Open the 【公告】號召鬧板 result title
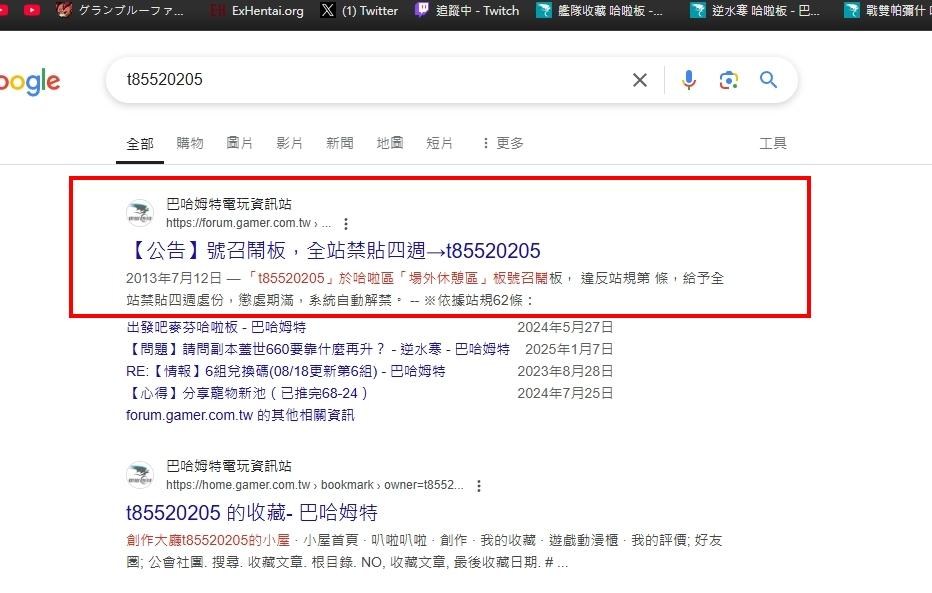The image size is (932, 593). point(333,251)
